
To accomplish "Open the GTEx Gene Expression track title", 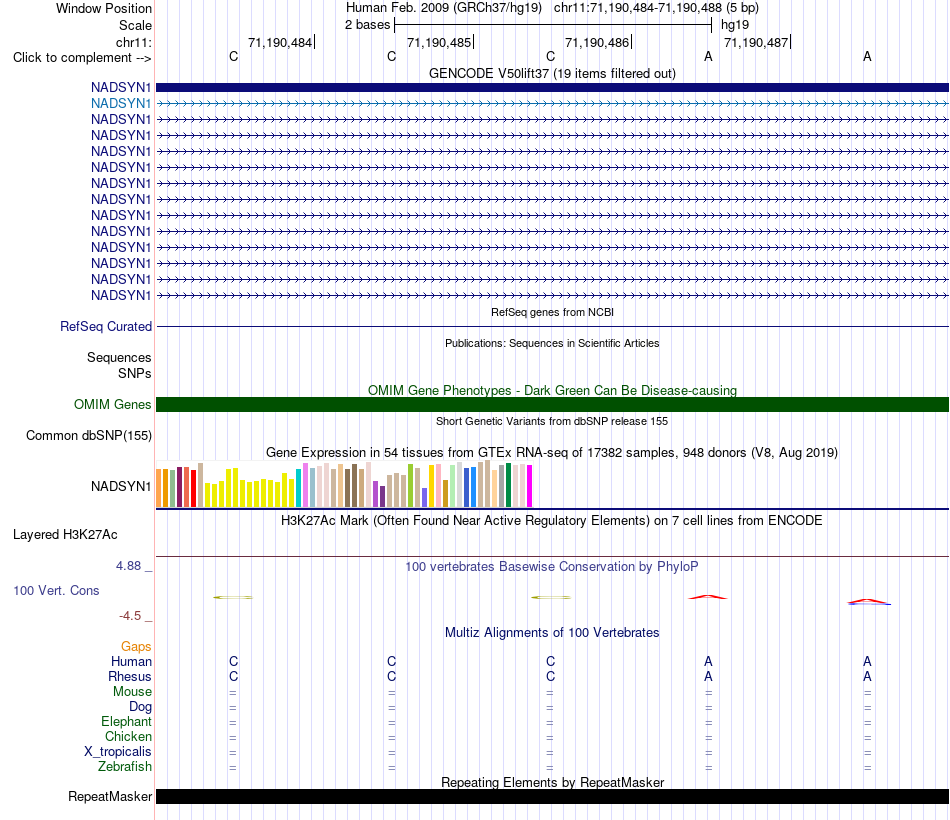I will pos(552,453).
